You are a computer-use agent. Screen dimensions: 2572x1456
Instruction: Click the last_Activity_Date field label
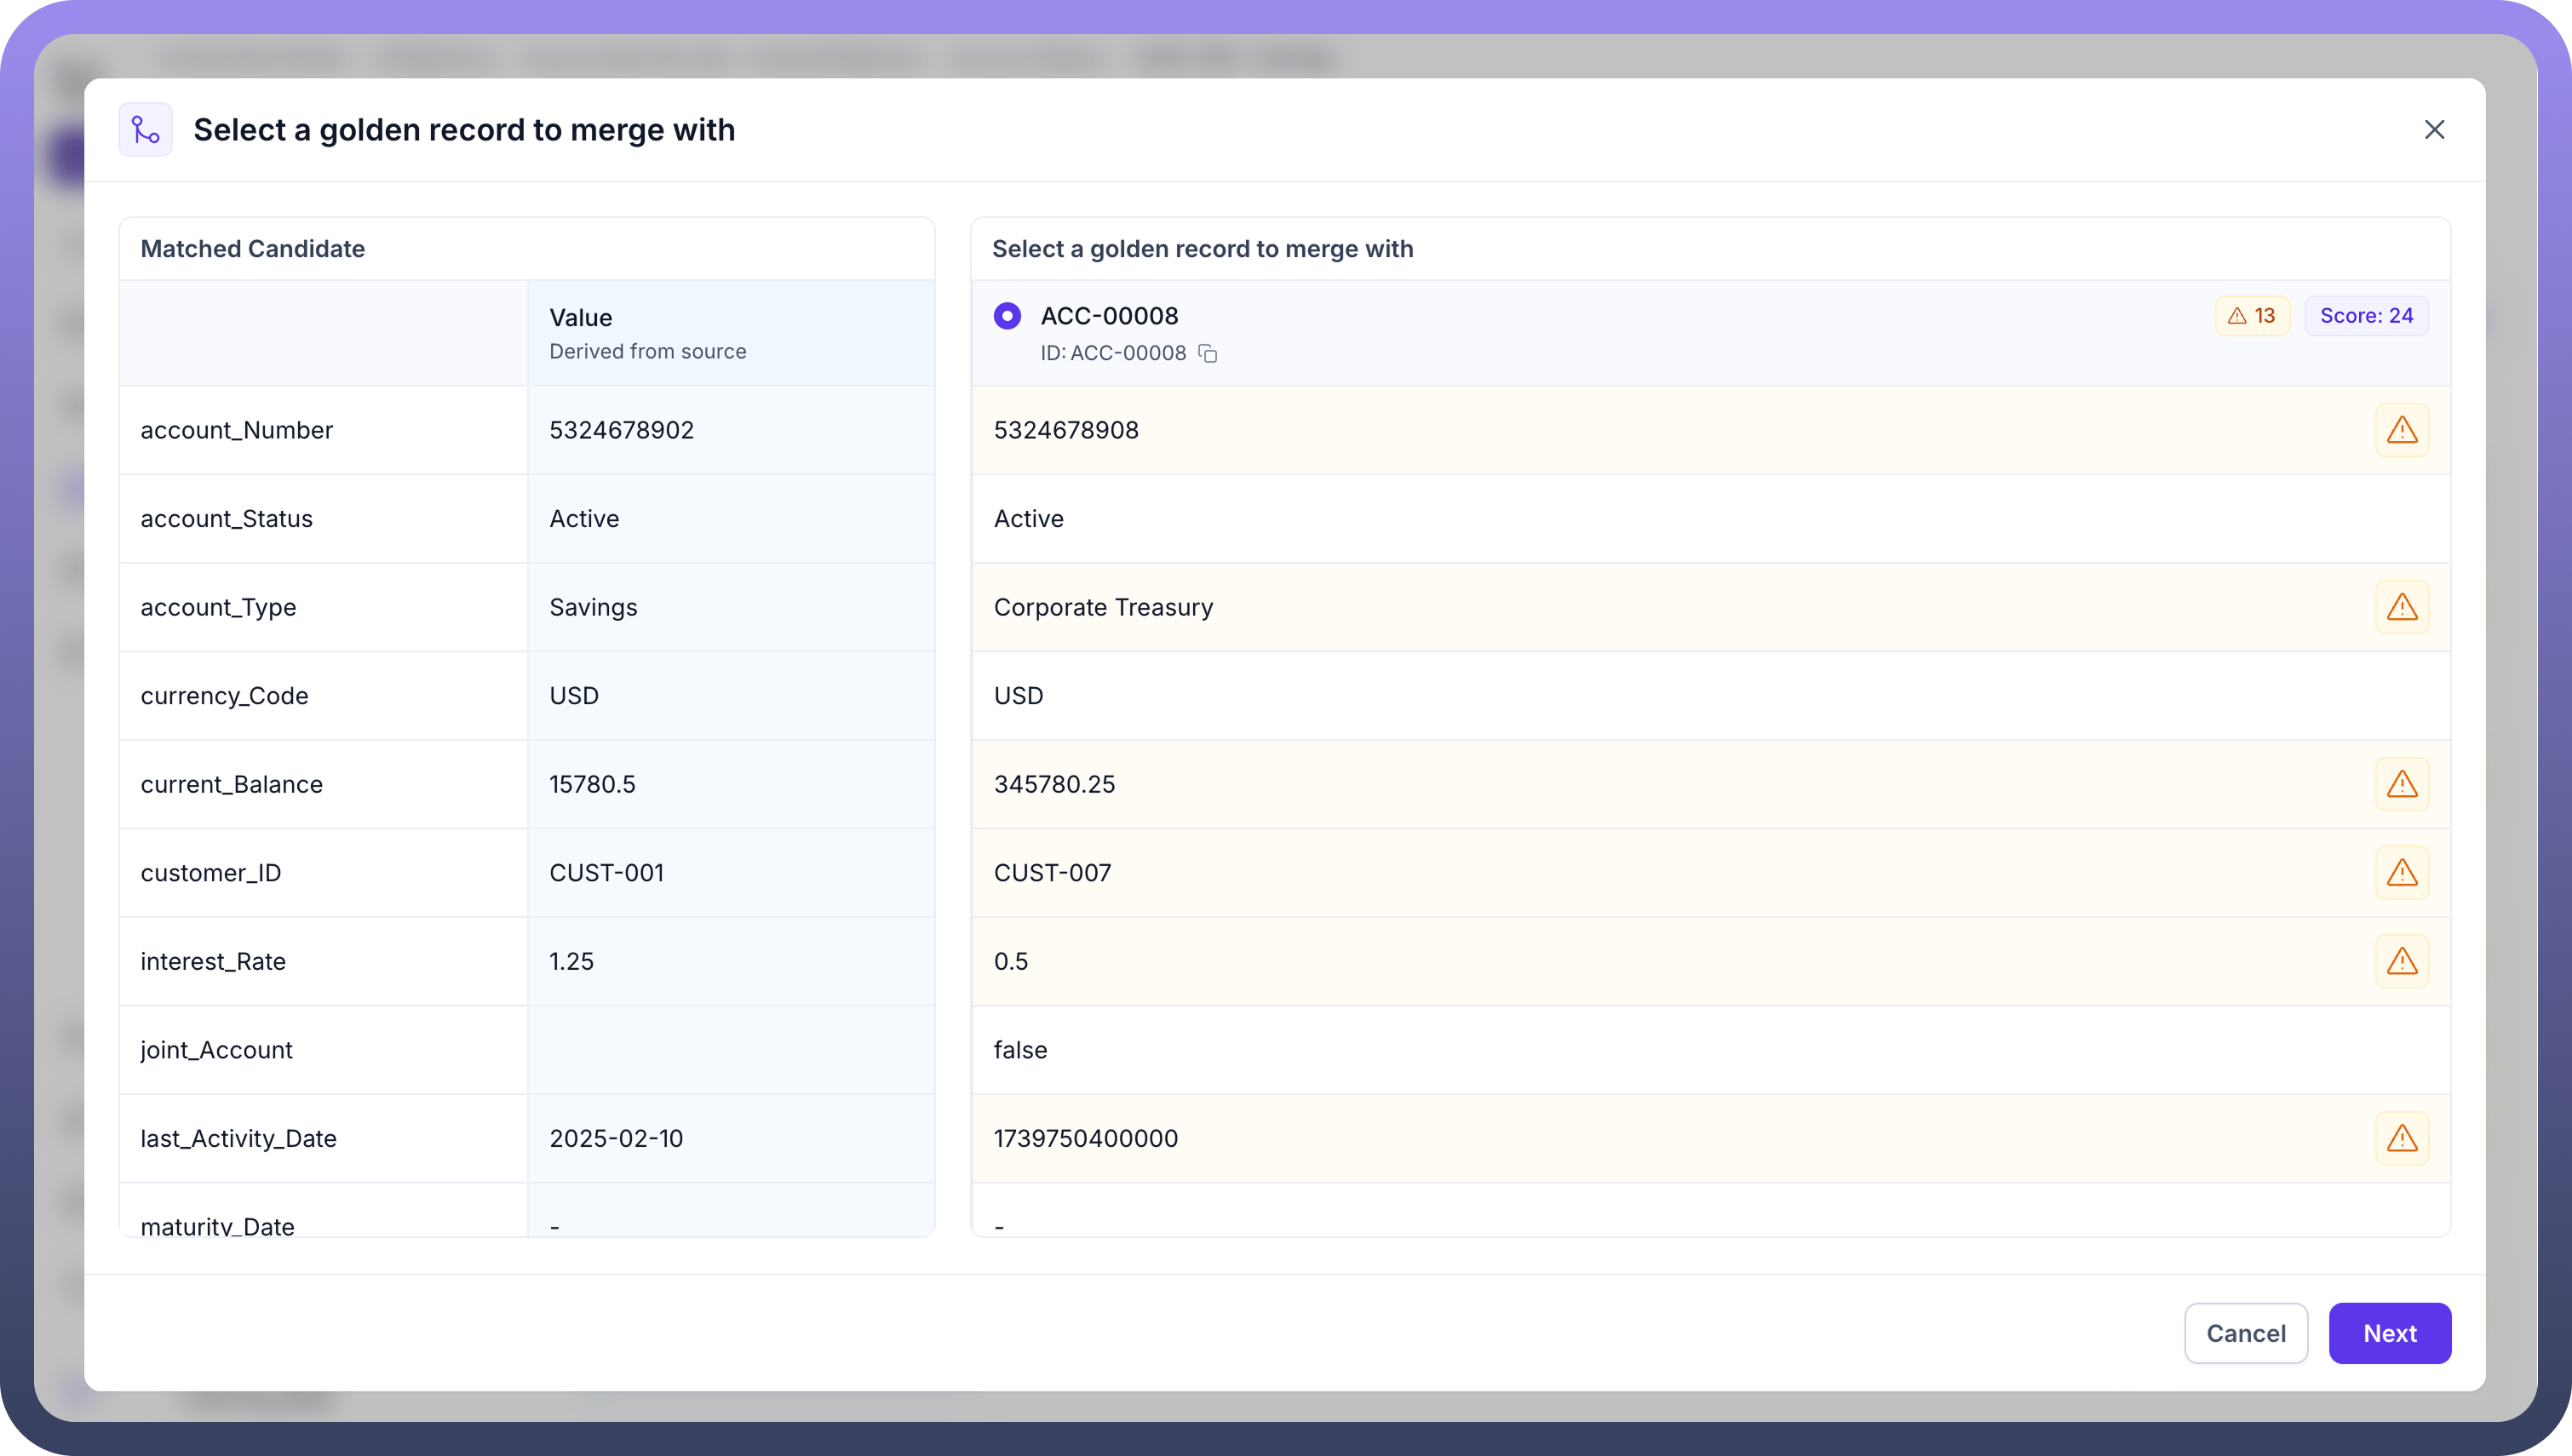(x=238, y=1138)
